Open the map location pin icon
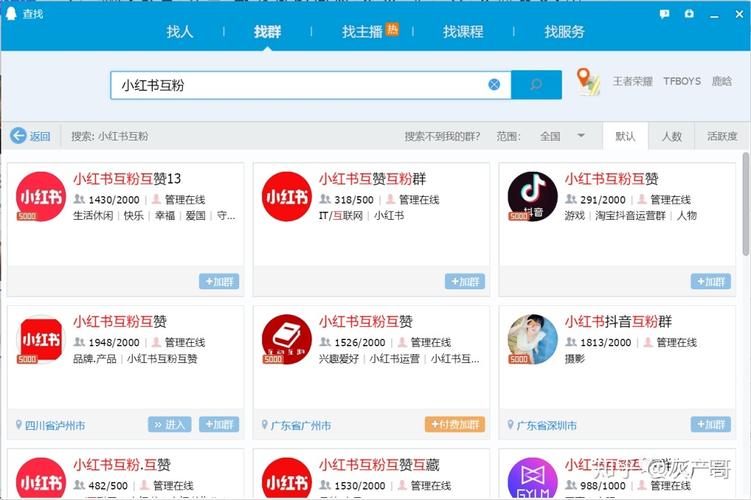 588,81
